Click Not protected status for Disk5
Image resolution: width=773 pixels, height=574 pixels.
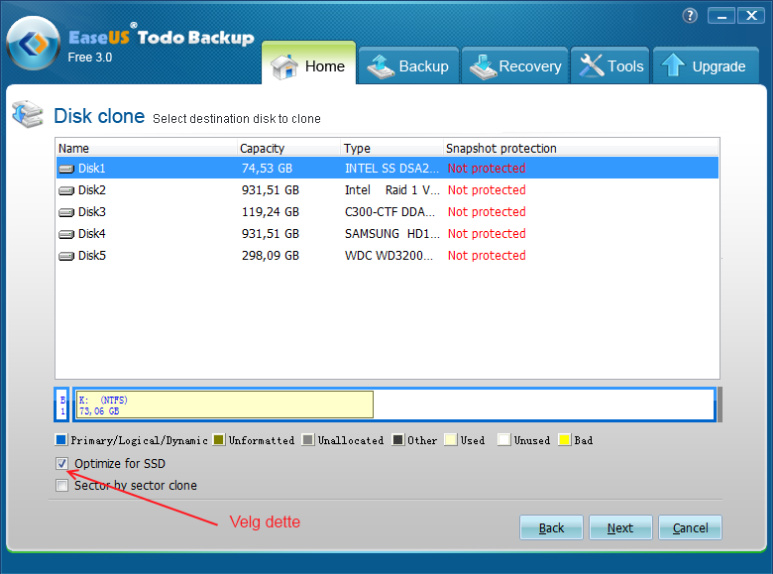click(x=487, y=255)
